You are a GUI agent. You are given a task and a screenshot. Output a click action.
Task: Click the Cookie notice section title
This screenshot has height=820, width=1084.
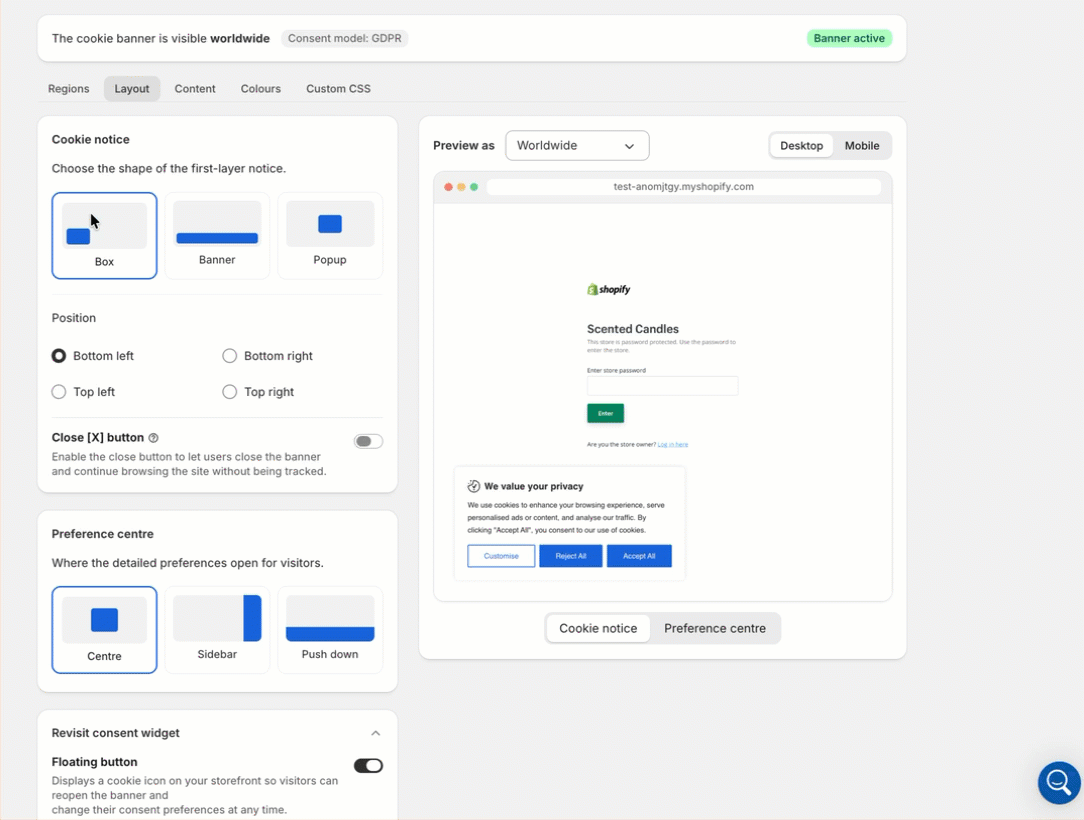tap(91, 140)
